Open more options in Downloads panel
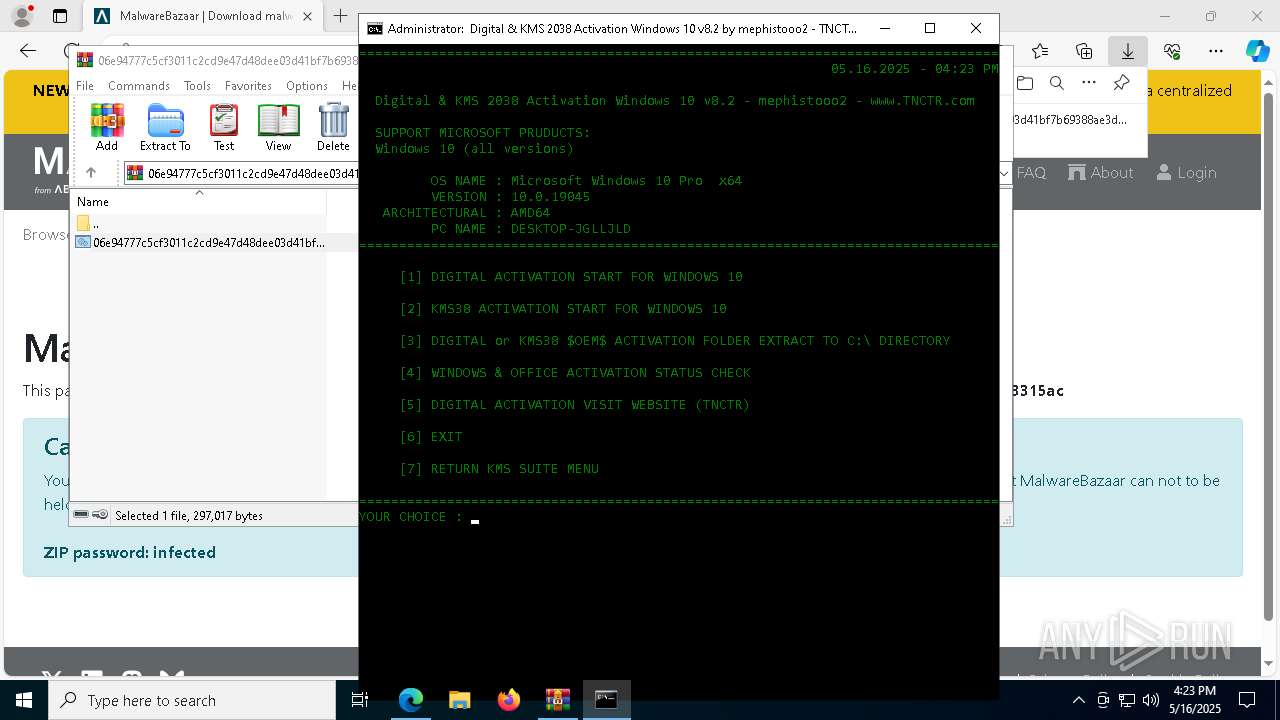 pyautogui.click(x=1089, y=83)
